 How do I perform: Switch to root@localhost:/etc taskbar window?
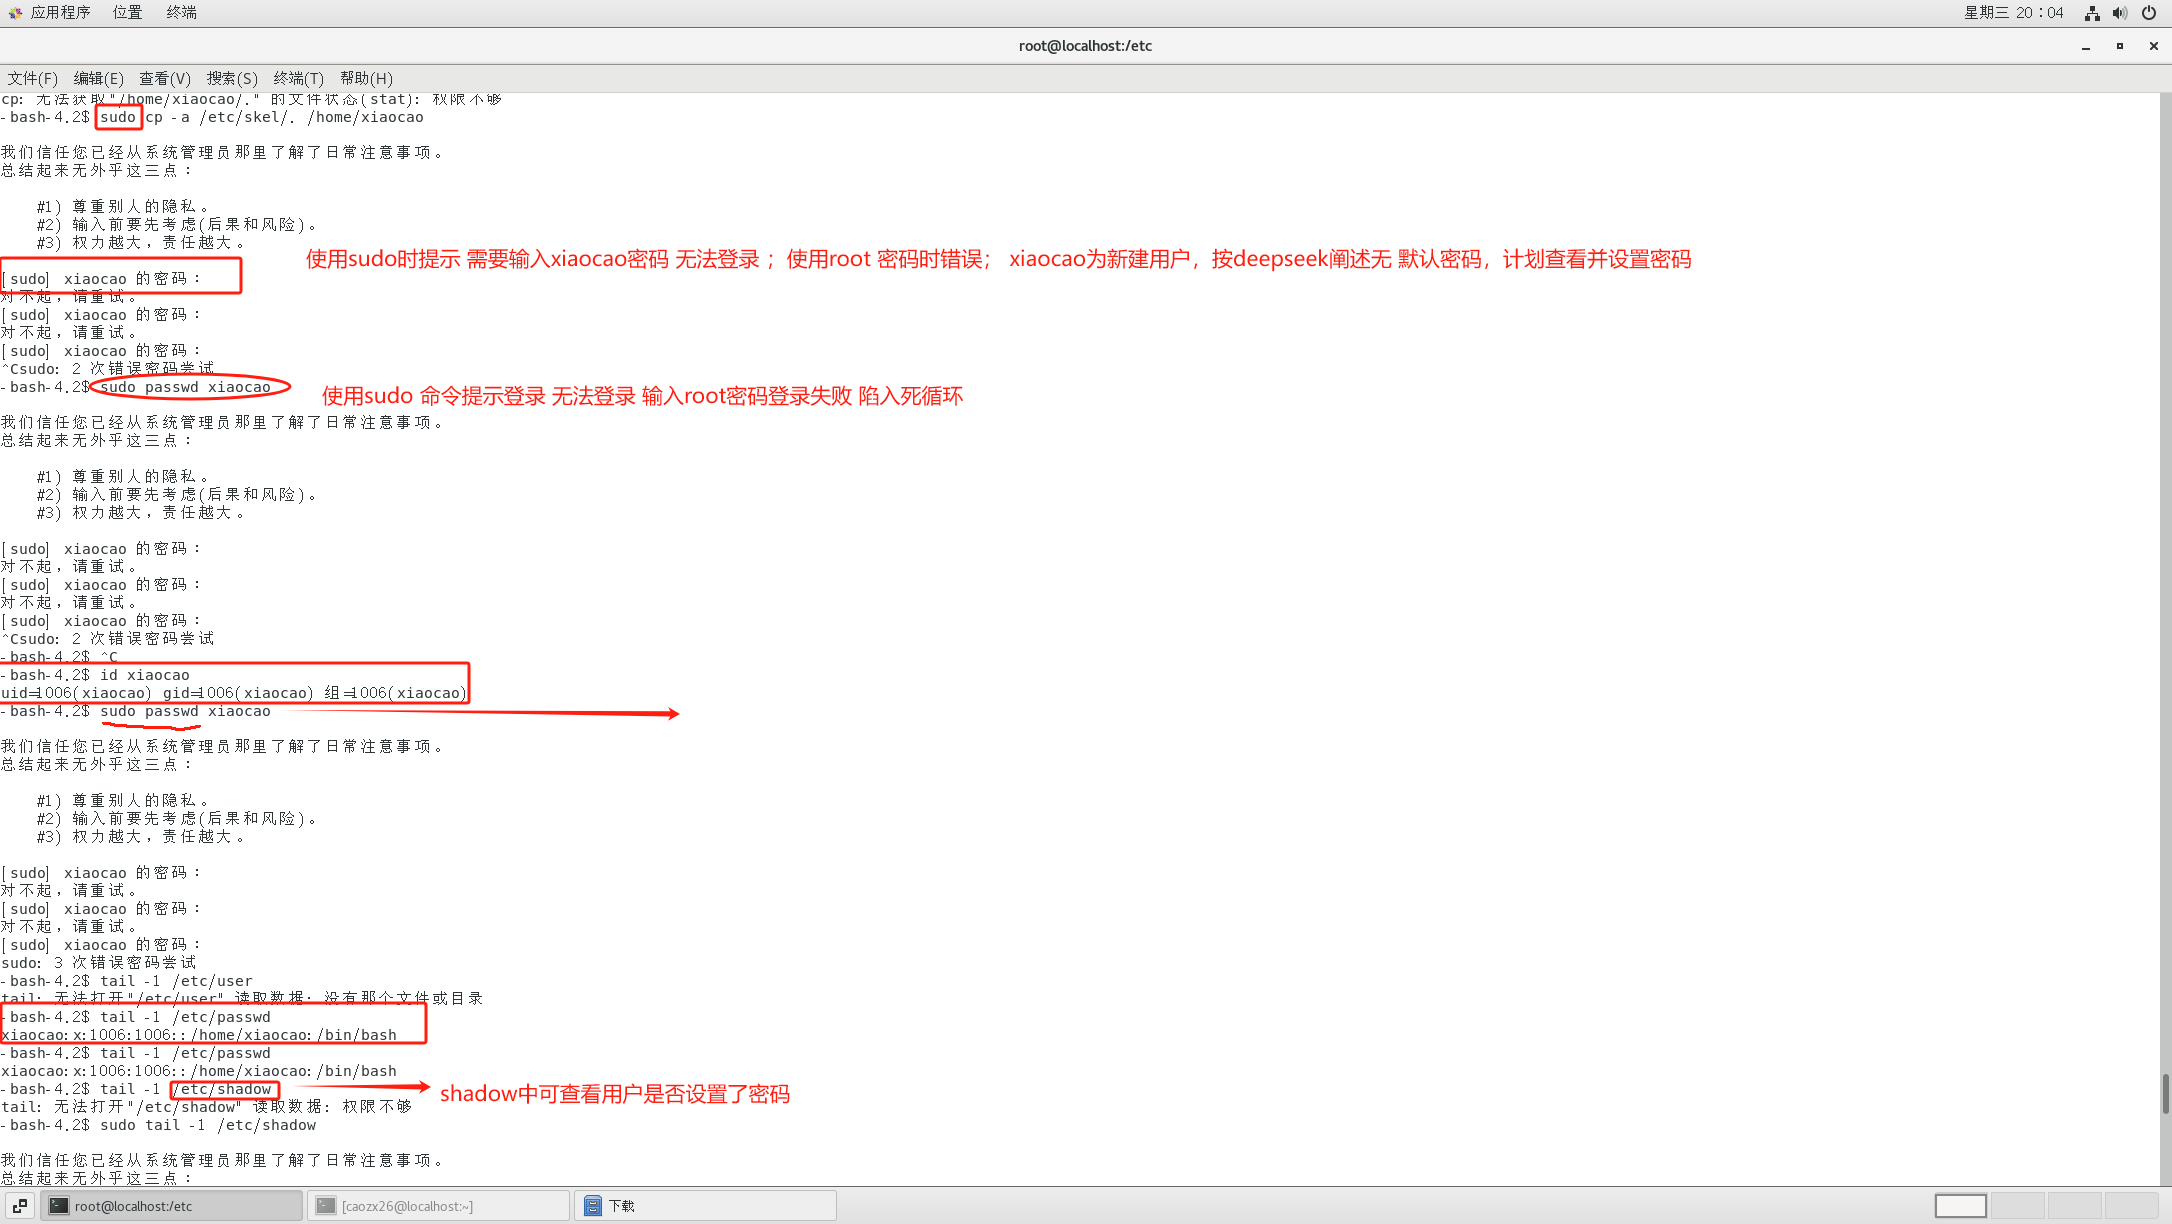tap(172, 1206)
